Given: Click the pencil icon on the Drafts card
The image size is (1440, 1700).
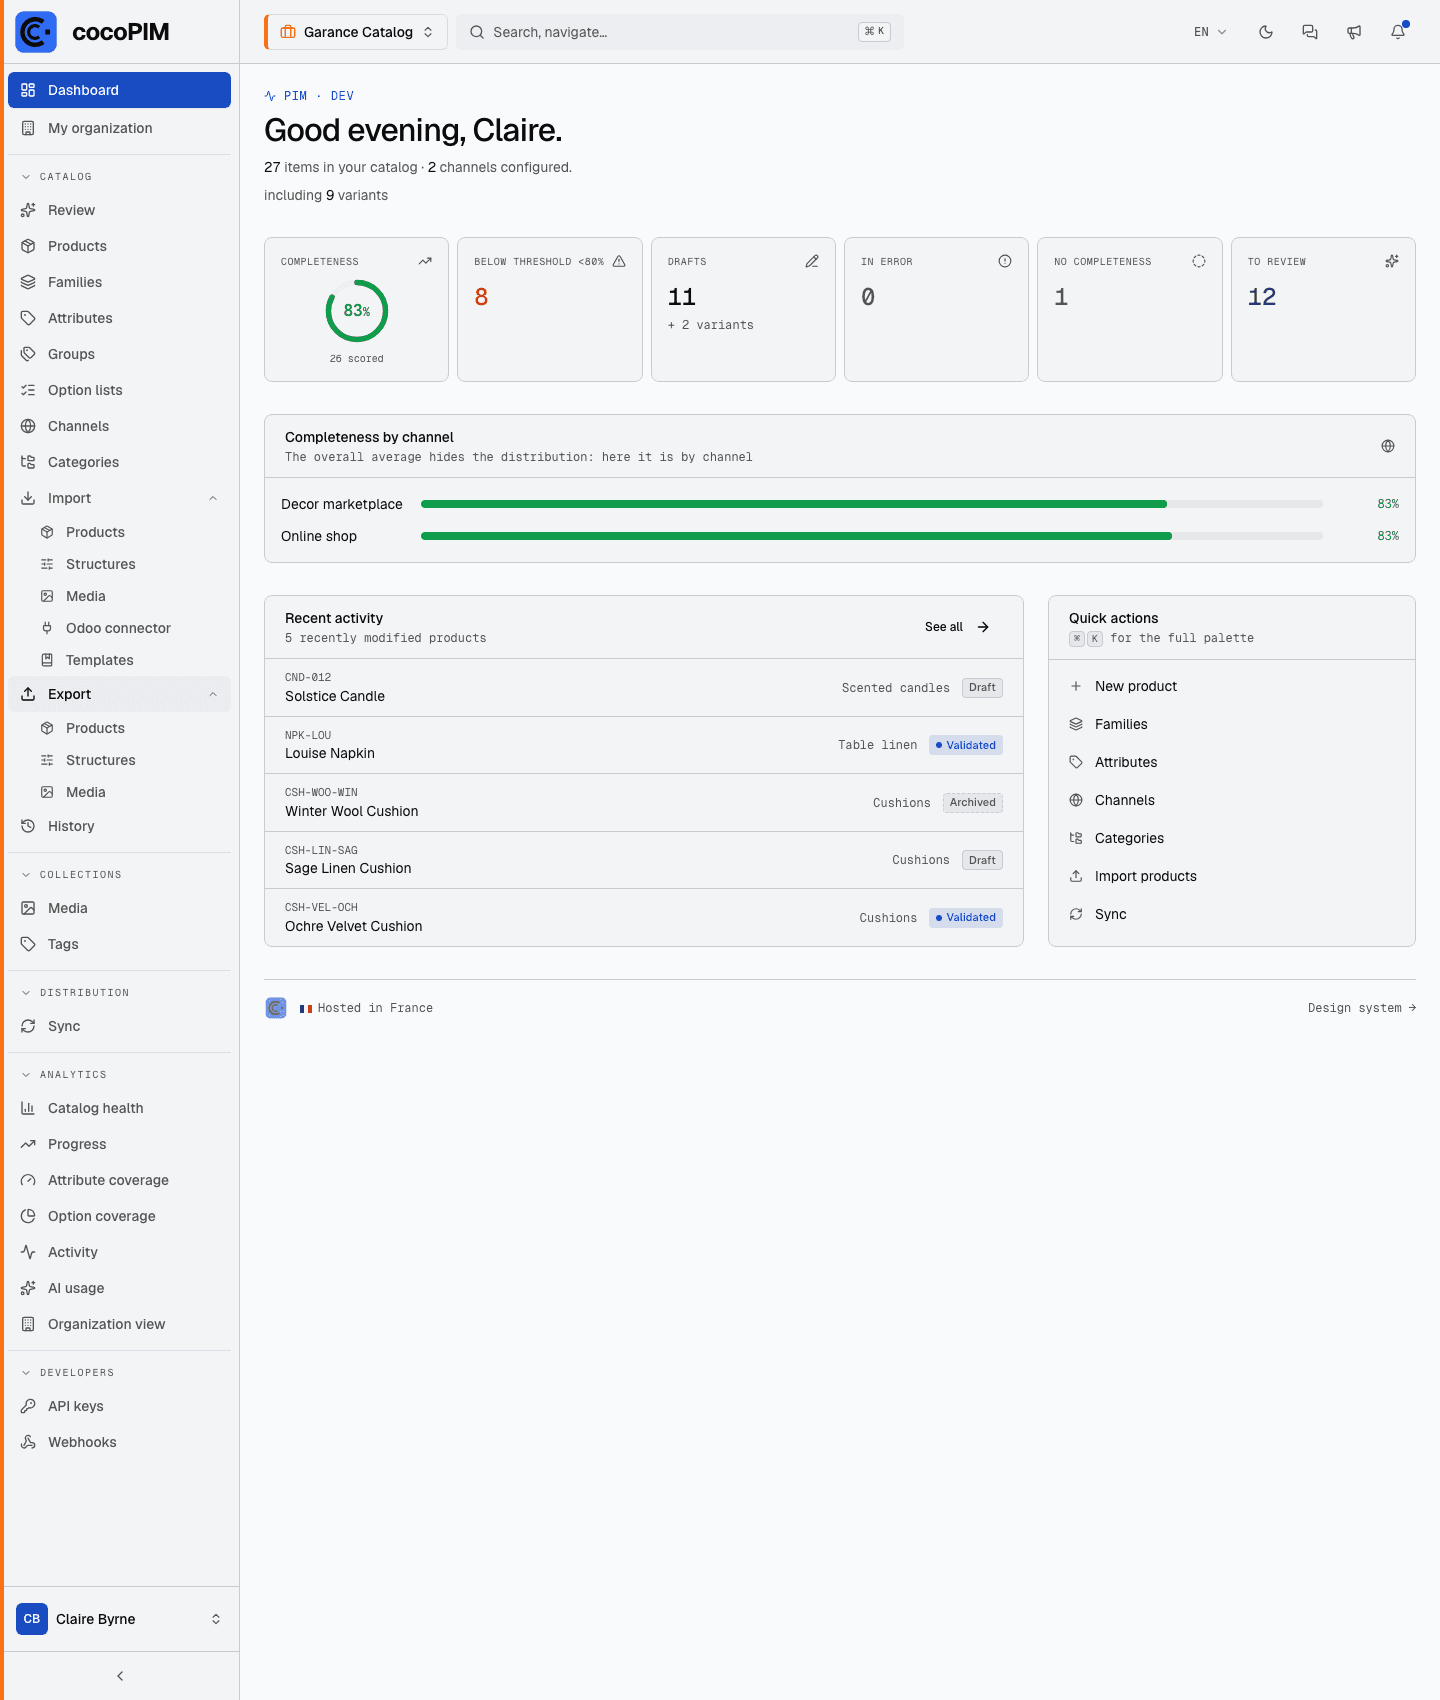Looking at the screenshot, I should (x=812, y=261).
